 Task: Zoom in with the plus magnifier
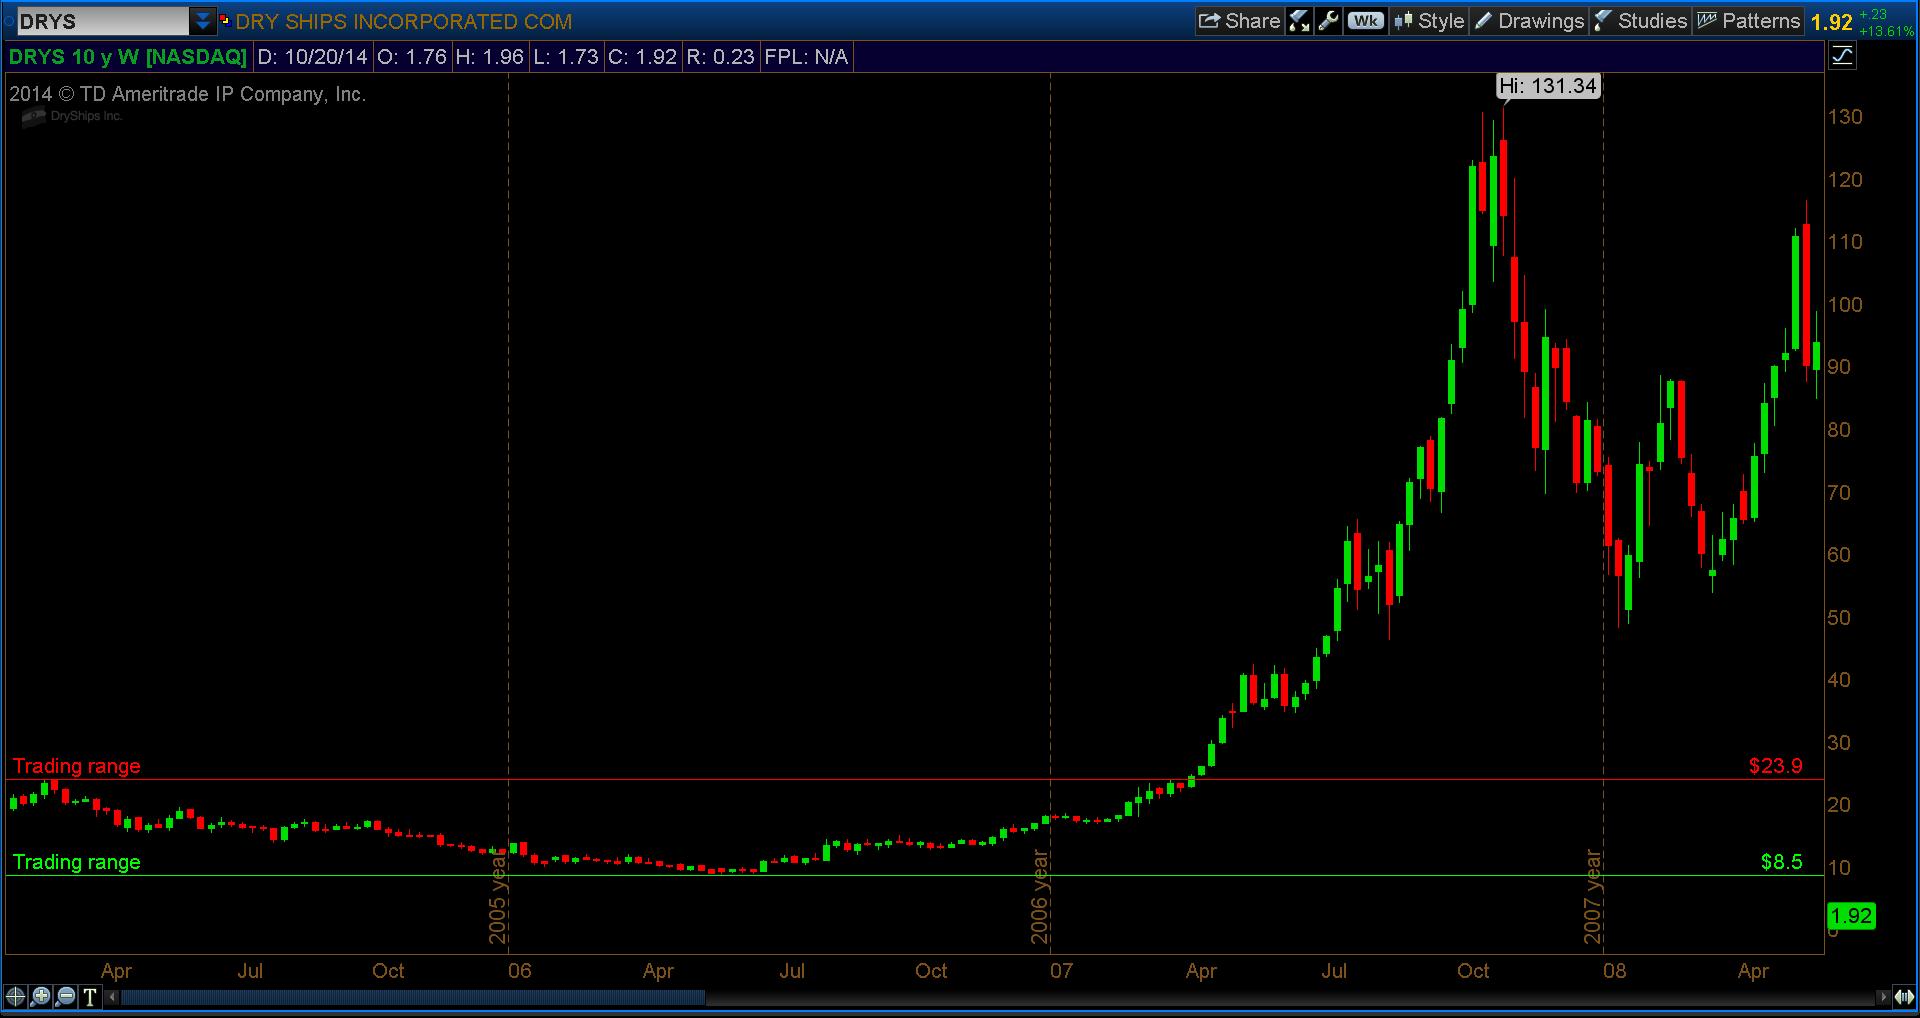point(41,996)
